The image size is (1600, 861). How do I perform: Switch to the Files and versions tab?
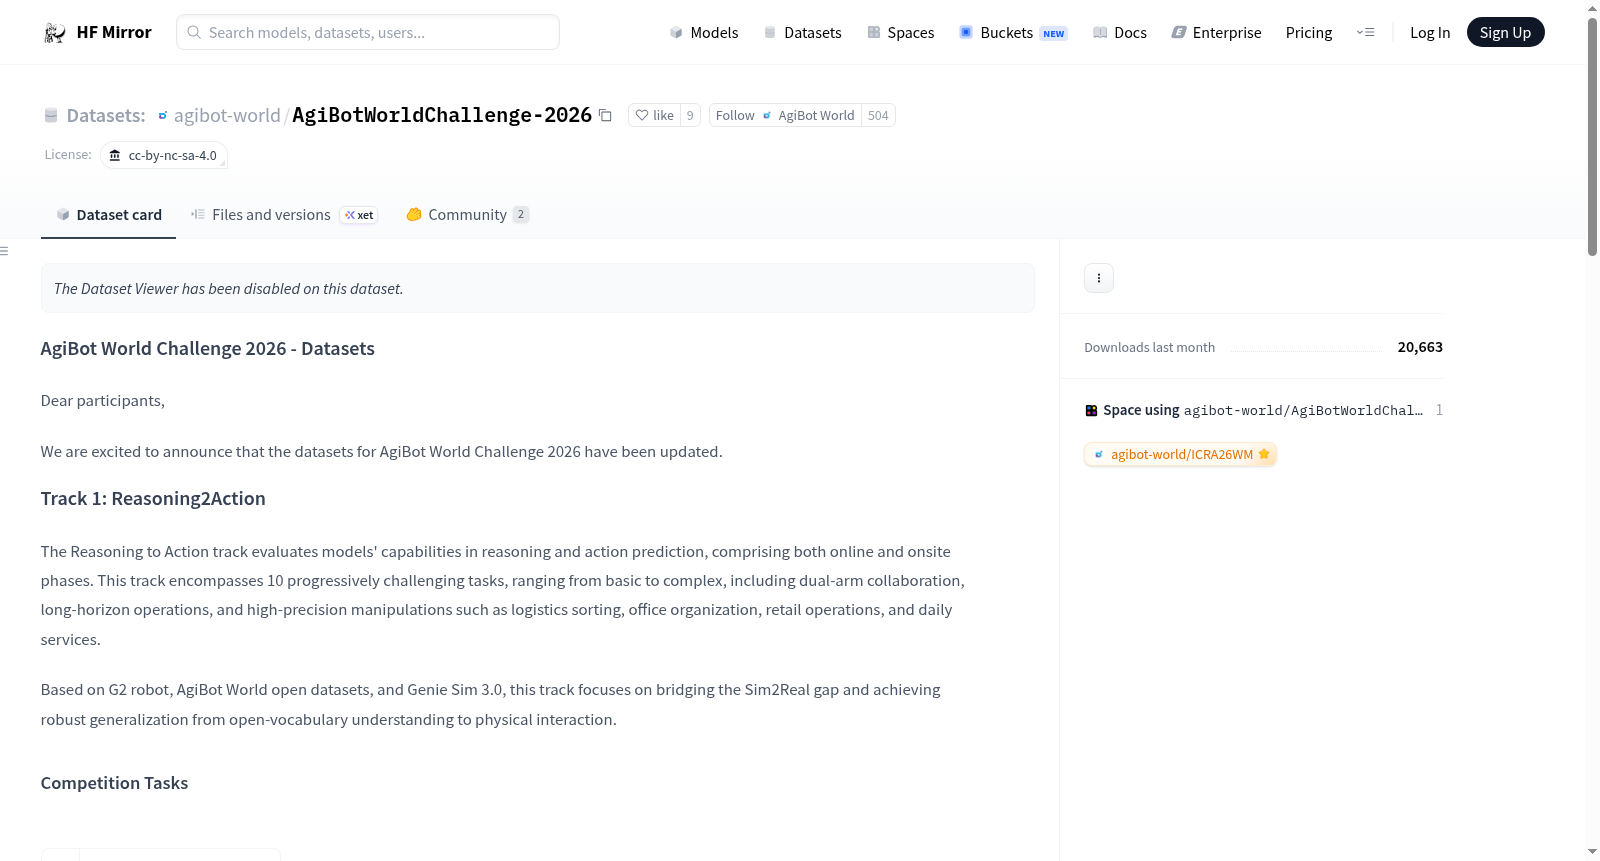click(284, 215)
